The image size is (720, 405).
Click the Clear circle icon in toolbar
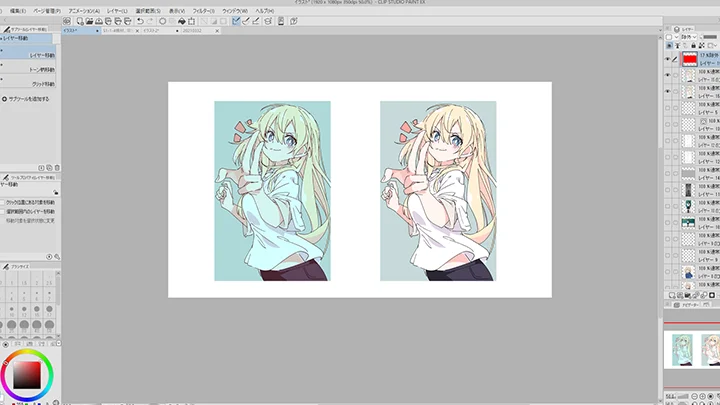163,21
